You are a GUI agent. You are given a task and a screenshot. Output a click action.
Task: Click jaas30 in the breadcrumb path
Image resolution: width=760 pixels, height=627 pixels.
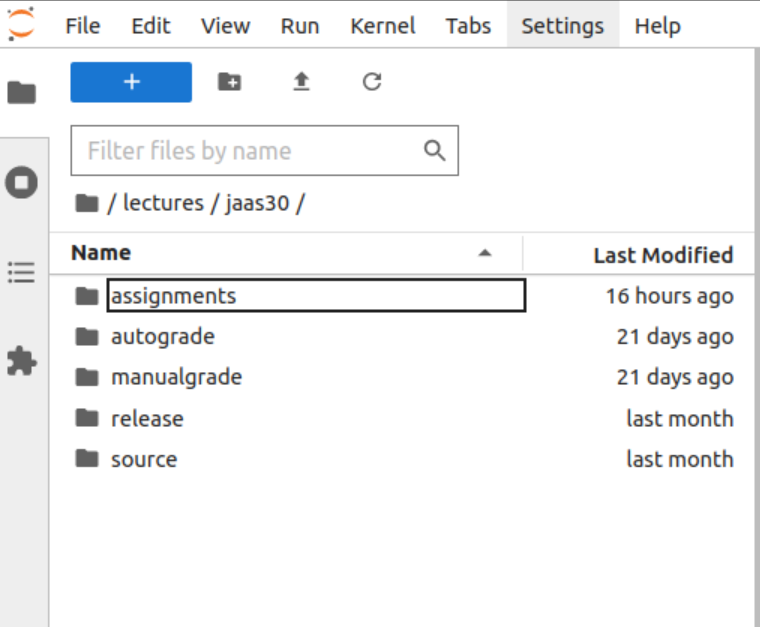(x=257, y=203)
